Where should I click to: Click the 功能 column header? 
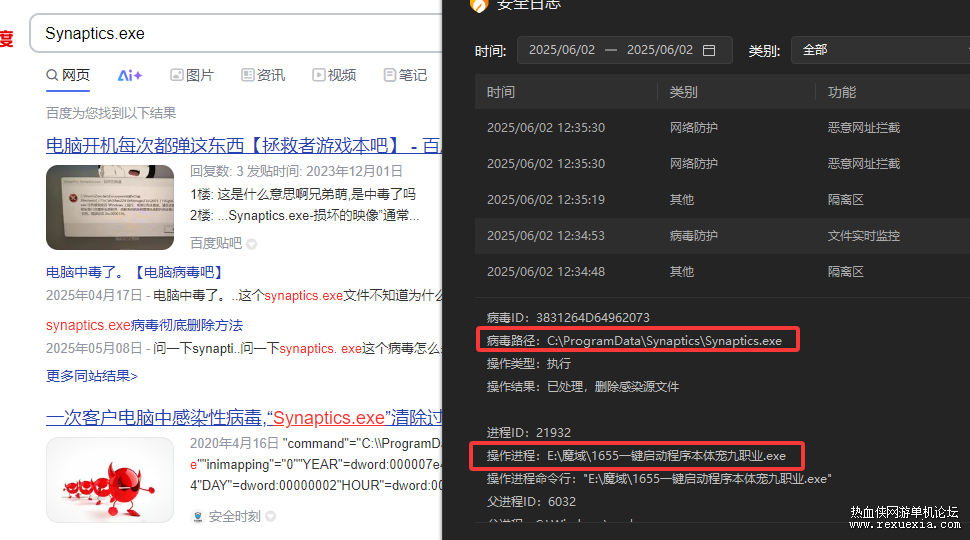pyautogui.click(x=842, y=92)
